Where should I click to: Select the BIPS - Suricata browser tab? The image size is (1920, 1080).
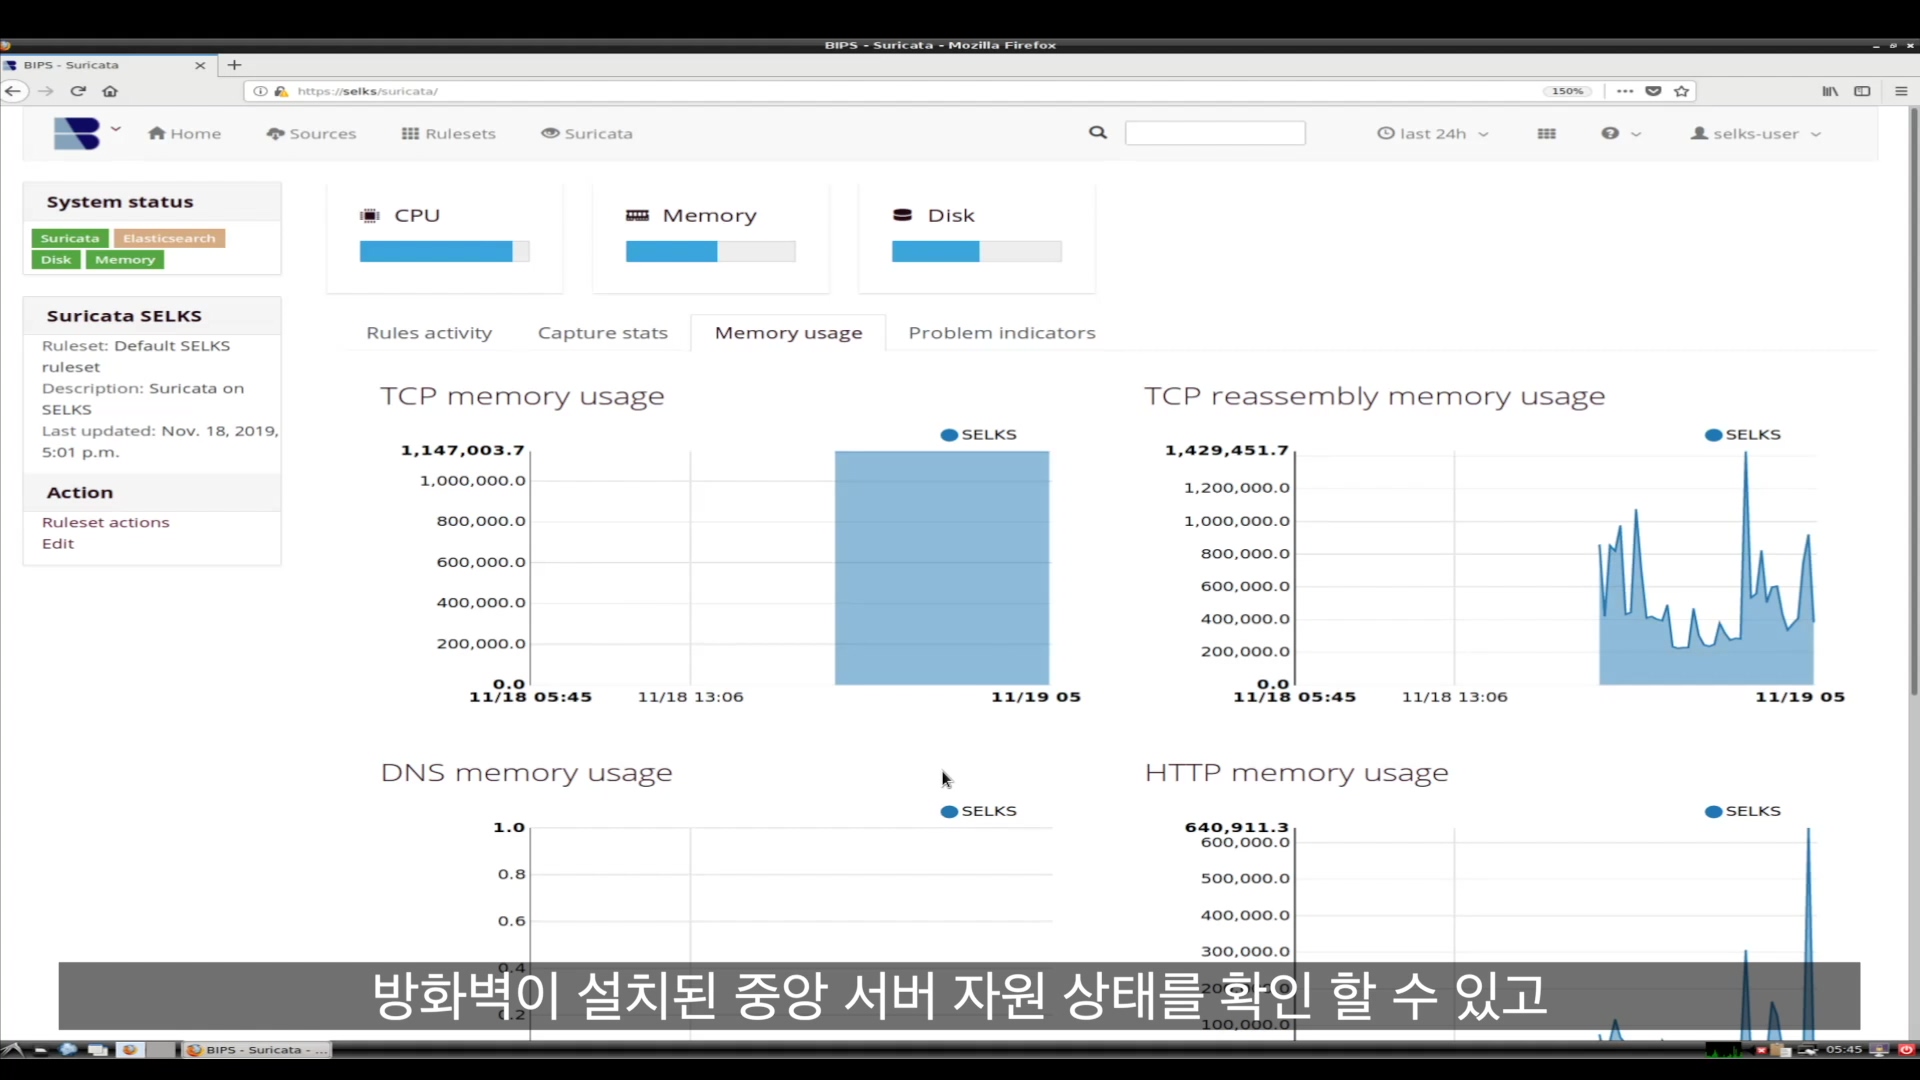click(108, 65)
